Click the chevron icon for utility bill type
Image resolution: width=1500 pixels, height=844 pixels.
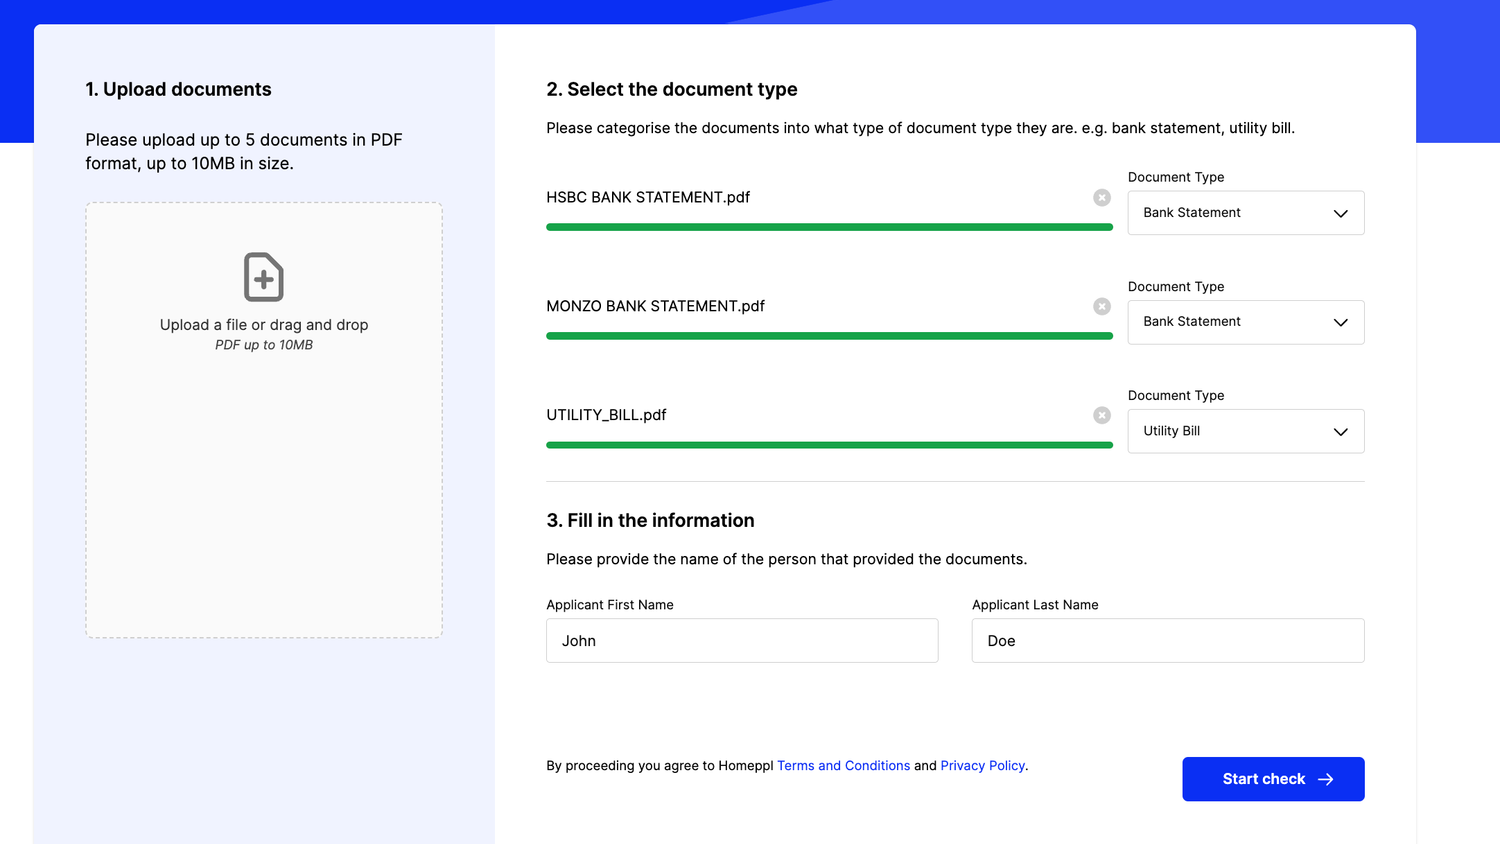point(1341,432)
